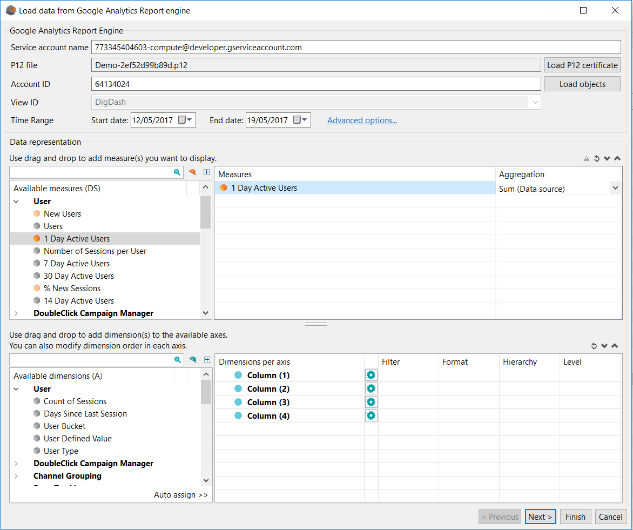The height and width of the screenshot is (530, 633).
Task: Click the teal dimension icon beside dimensions search
Action: pos(193,360)
